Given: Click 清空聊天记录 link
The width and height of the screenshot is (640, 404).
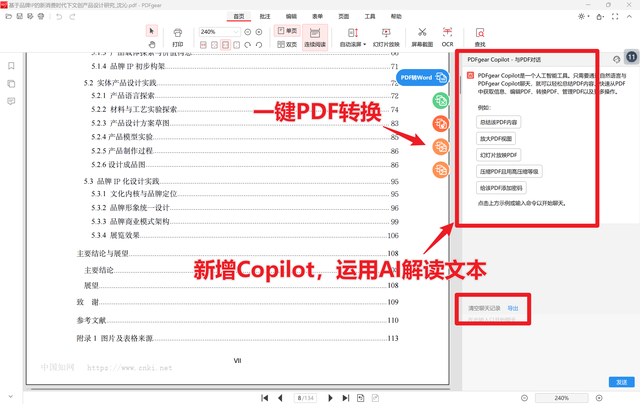Looking at the screenshot, I should click(x=484, y=308).
